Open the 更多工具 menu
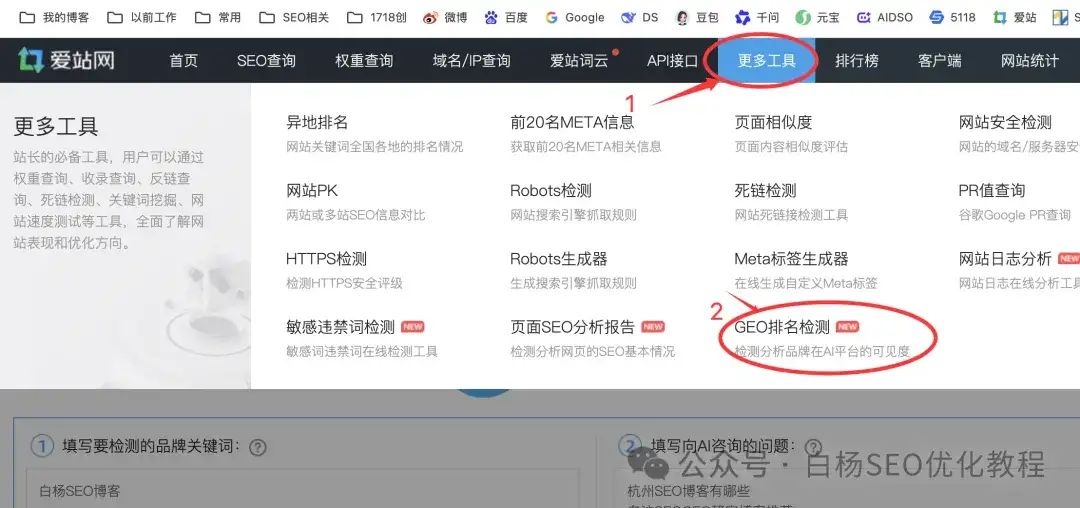Image resolution: width=1080 pixels, height=508 pixels. point(767,61)
